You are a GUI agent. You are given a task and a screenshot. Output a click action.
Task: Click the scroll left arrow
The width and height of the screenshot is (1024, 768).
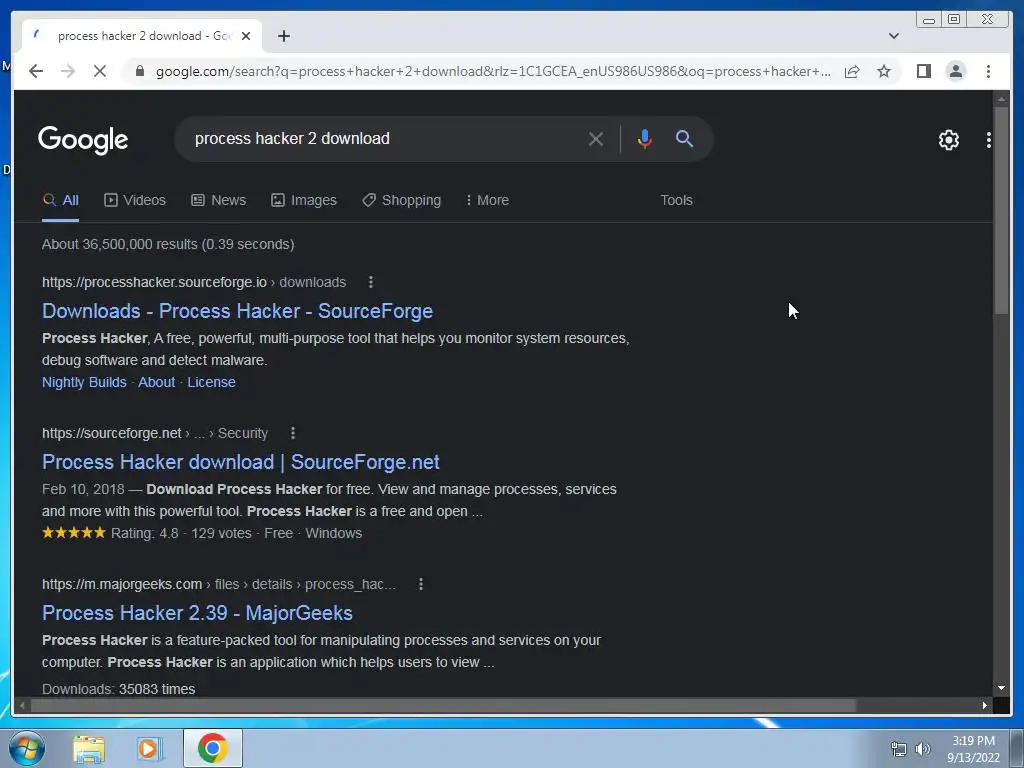pyautogui.click(x=22, y=705)
